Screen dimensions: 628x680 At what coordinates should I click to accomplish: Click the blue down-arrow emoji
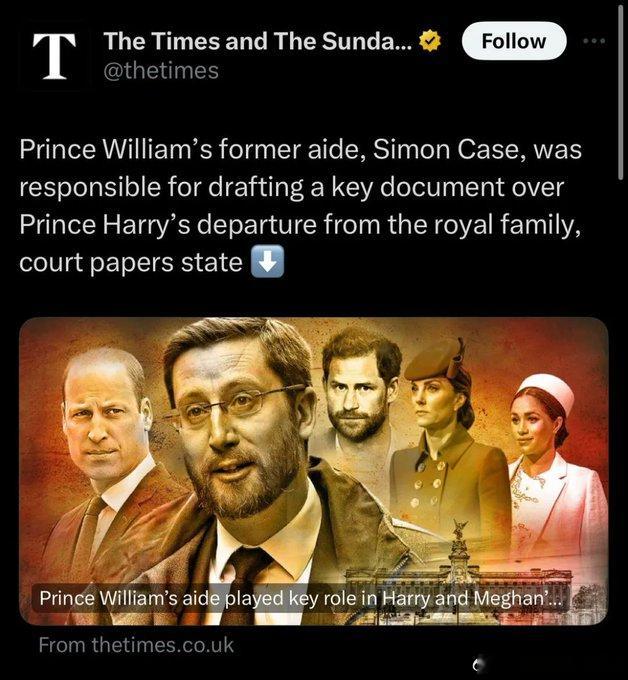[x=268, y=262]
